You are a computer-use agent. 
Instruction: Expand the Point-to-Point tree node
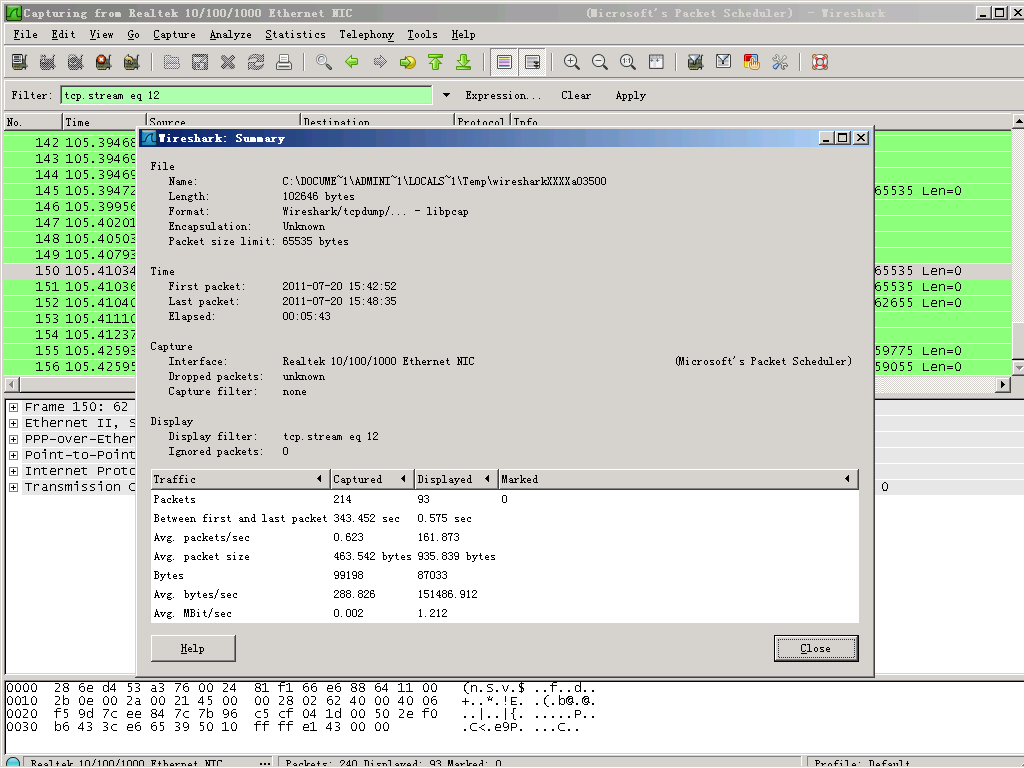coord(13,455)
